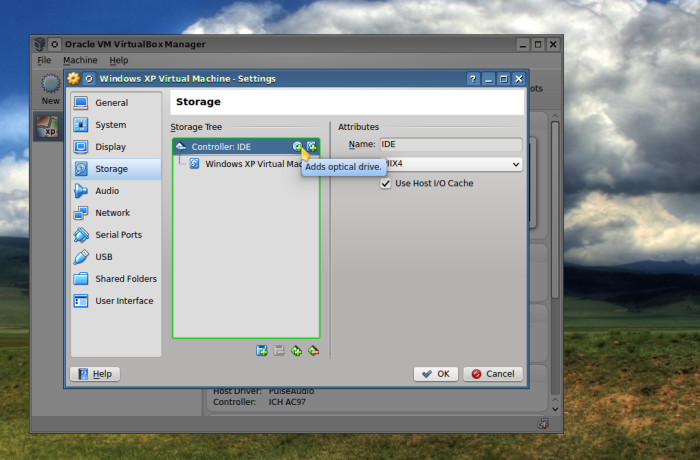700x460 pixels.
Task: Open window menu icon on Settings titlebar
Action: [x=89, y=79]
